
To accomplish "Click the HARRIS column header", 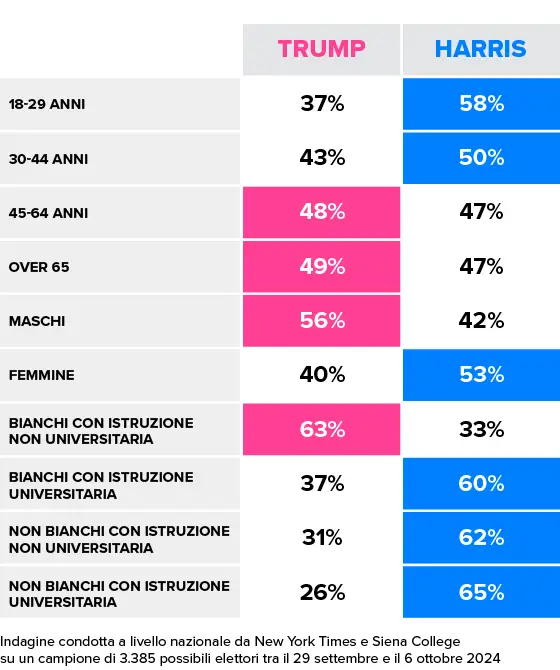I will (x=481, y=49).
